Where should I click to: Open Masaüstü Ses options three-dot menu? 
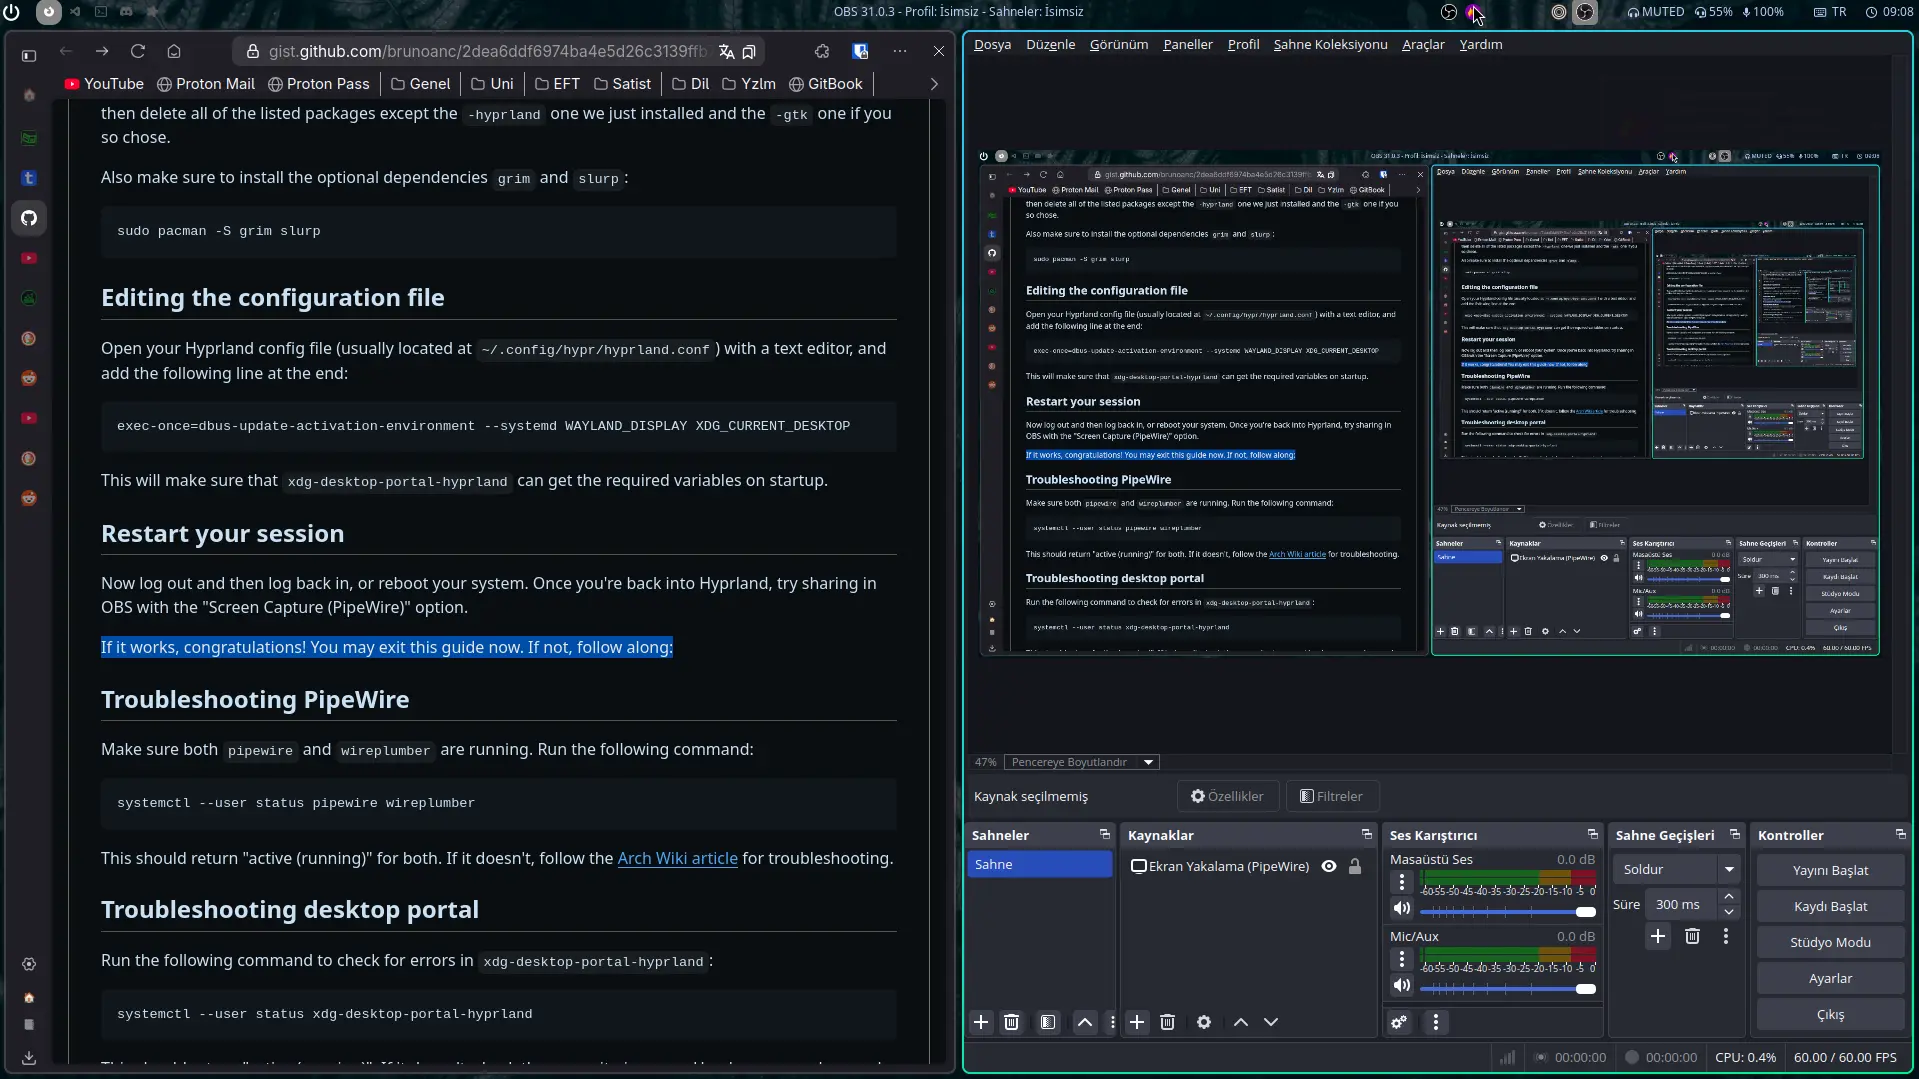click(1402, 882)
